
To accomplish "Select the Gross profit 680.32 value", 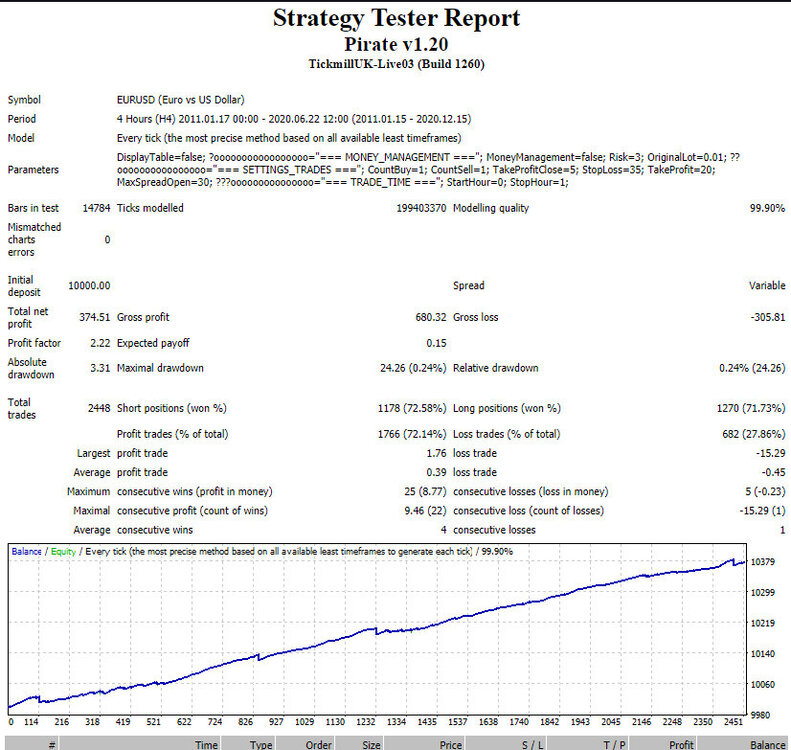I will [x=431, y=317].
